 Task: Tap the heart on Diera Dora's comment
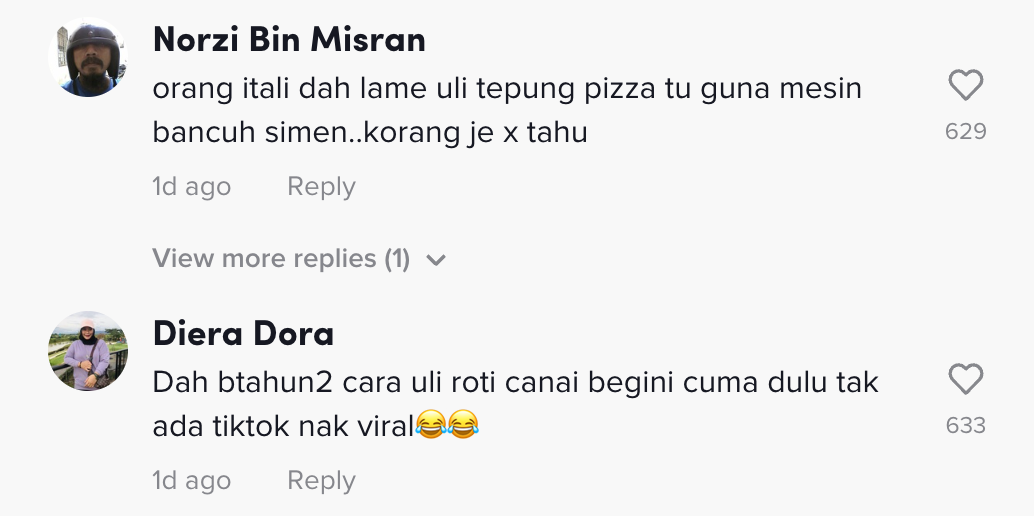[965, 380]
